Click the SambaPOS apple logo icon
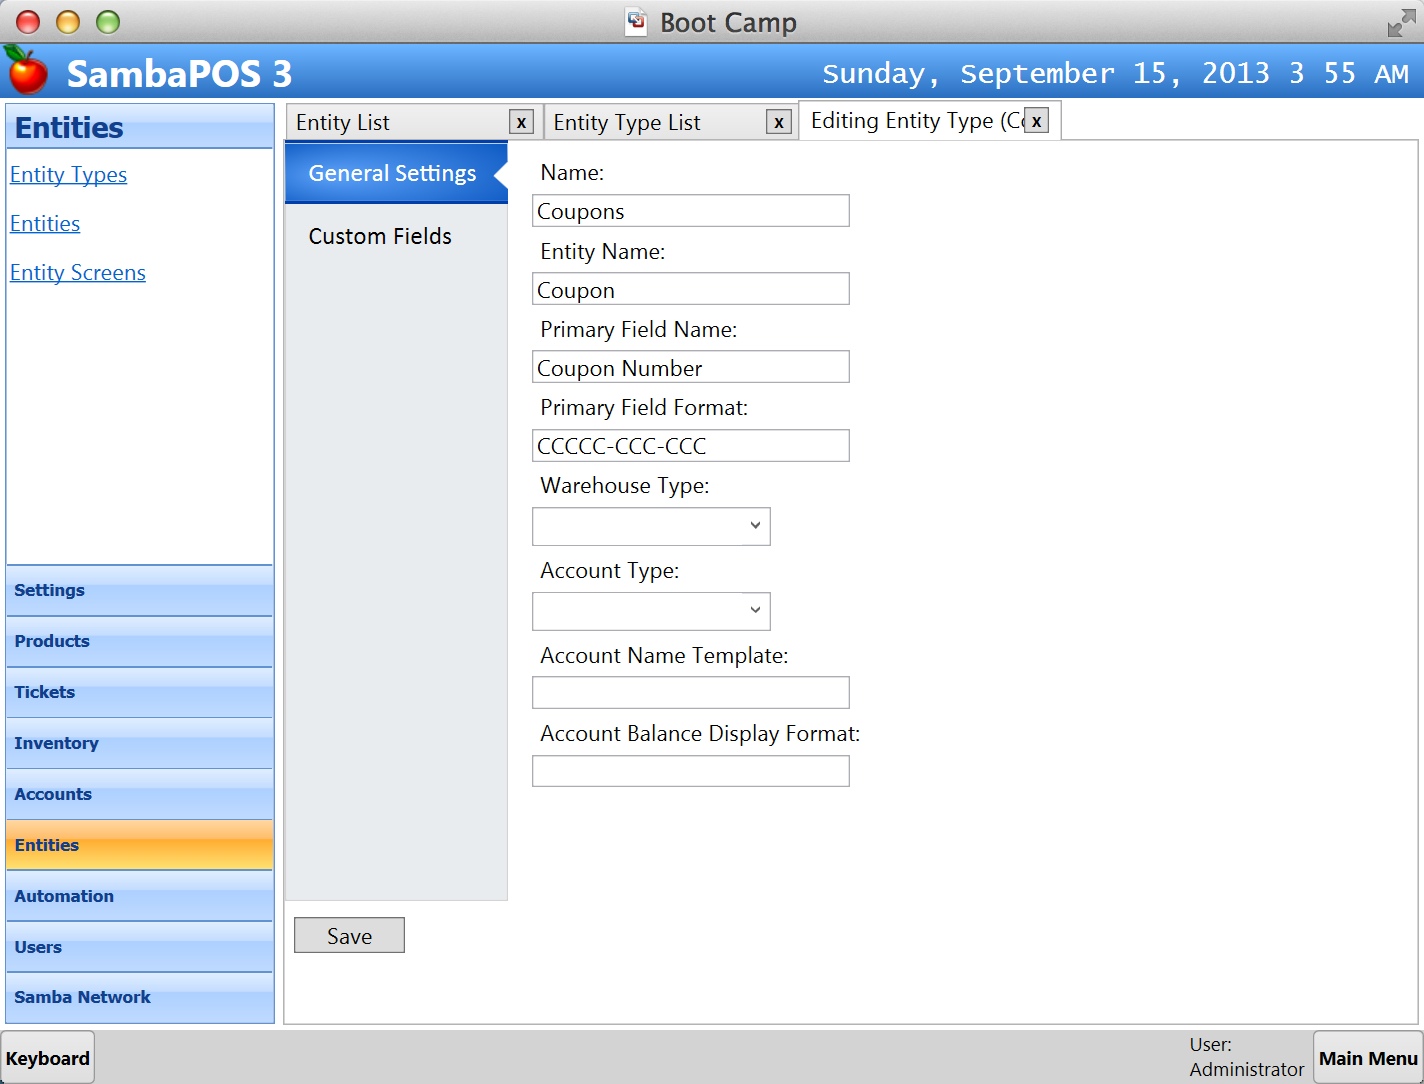The width and height of the screenshot is (1424, 1084). [x=27, y=71]
